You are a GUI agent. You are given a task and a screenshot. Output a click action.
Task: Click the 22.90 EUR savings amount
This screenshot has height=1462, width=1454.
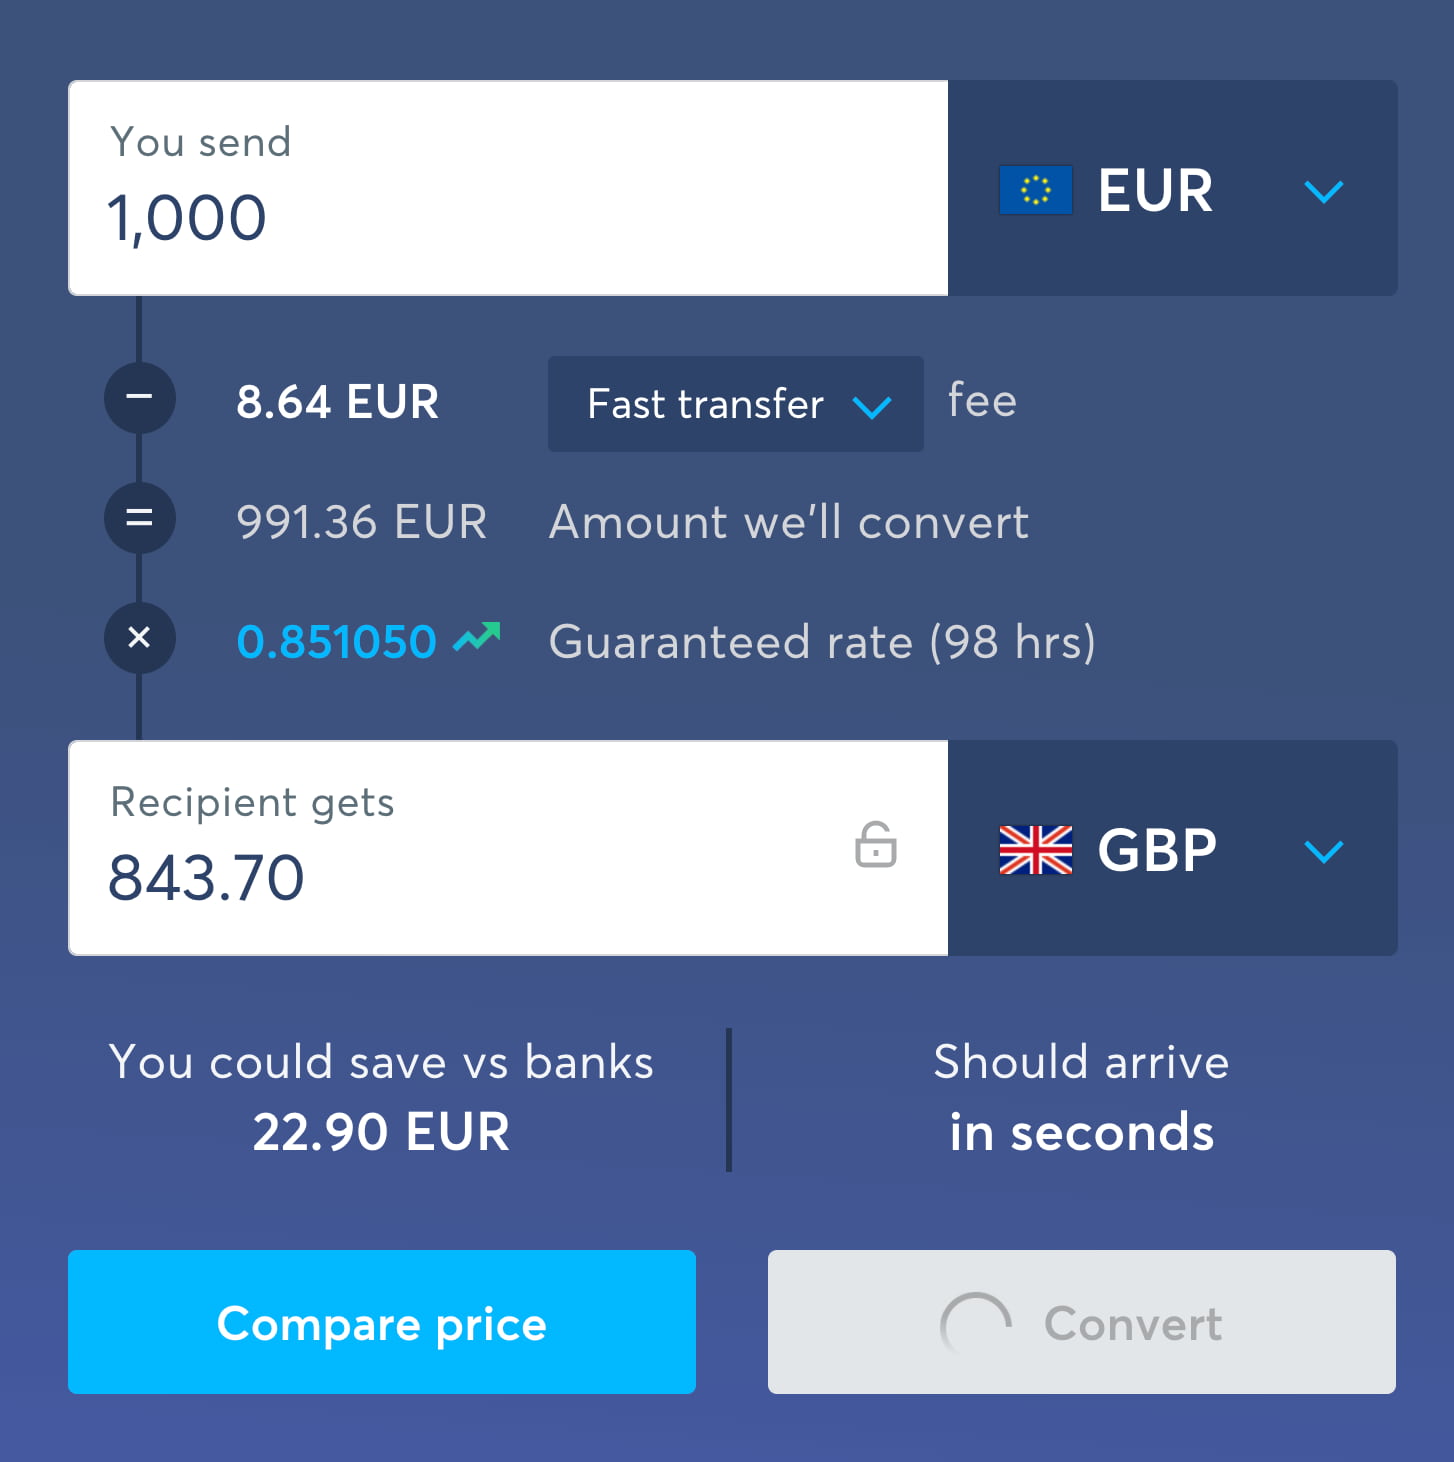(x=381, y=1132)
